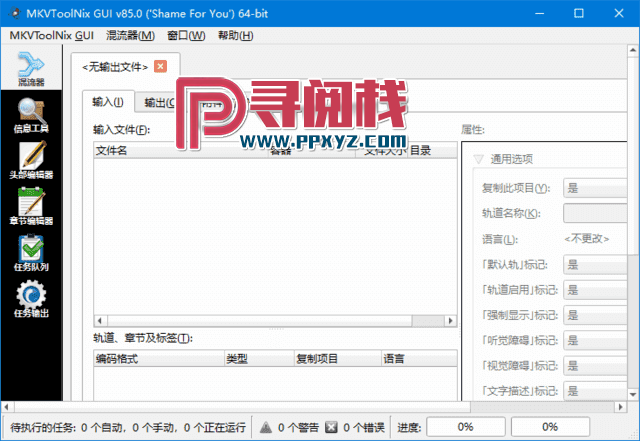Switch to the 输入(I) tab
The height and width of the screenshot is (441, 640).
tap(108, 102)
